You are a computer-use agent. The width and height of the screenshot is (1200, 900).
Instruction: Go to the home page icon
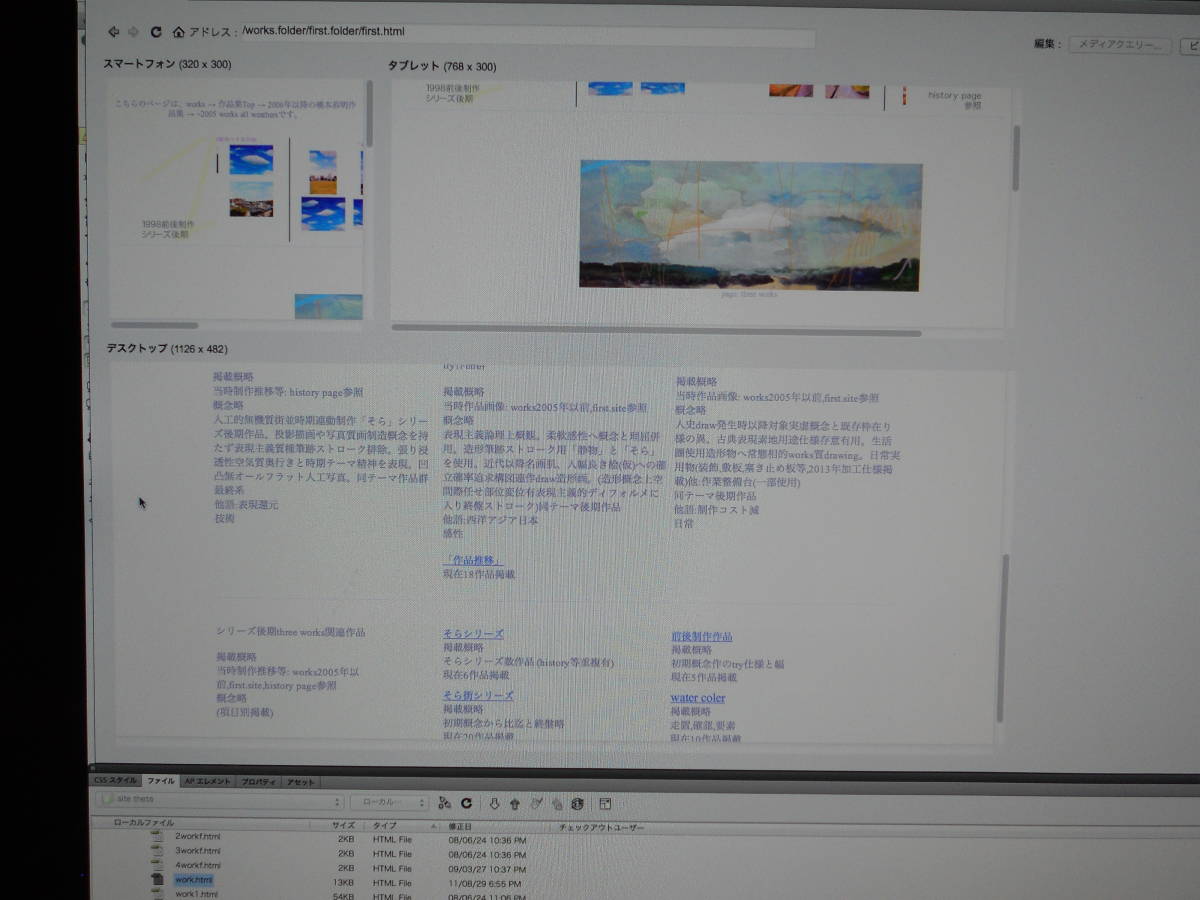(x=178, y=32)
